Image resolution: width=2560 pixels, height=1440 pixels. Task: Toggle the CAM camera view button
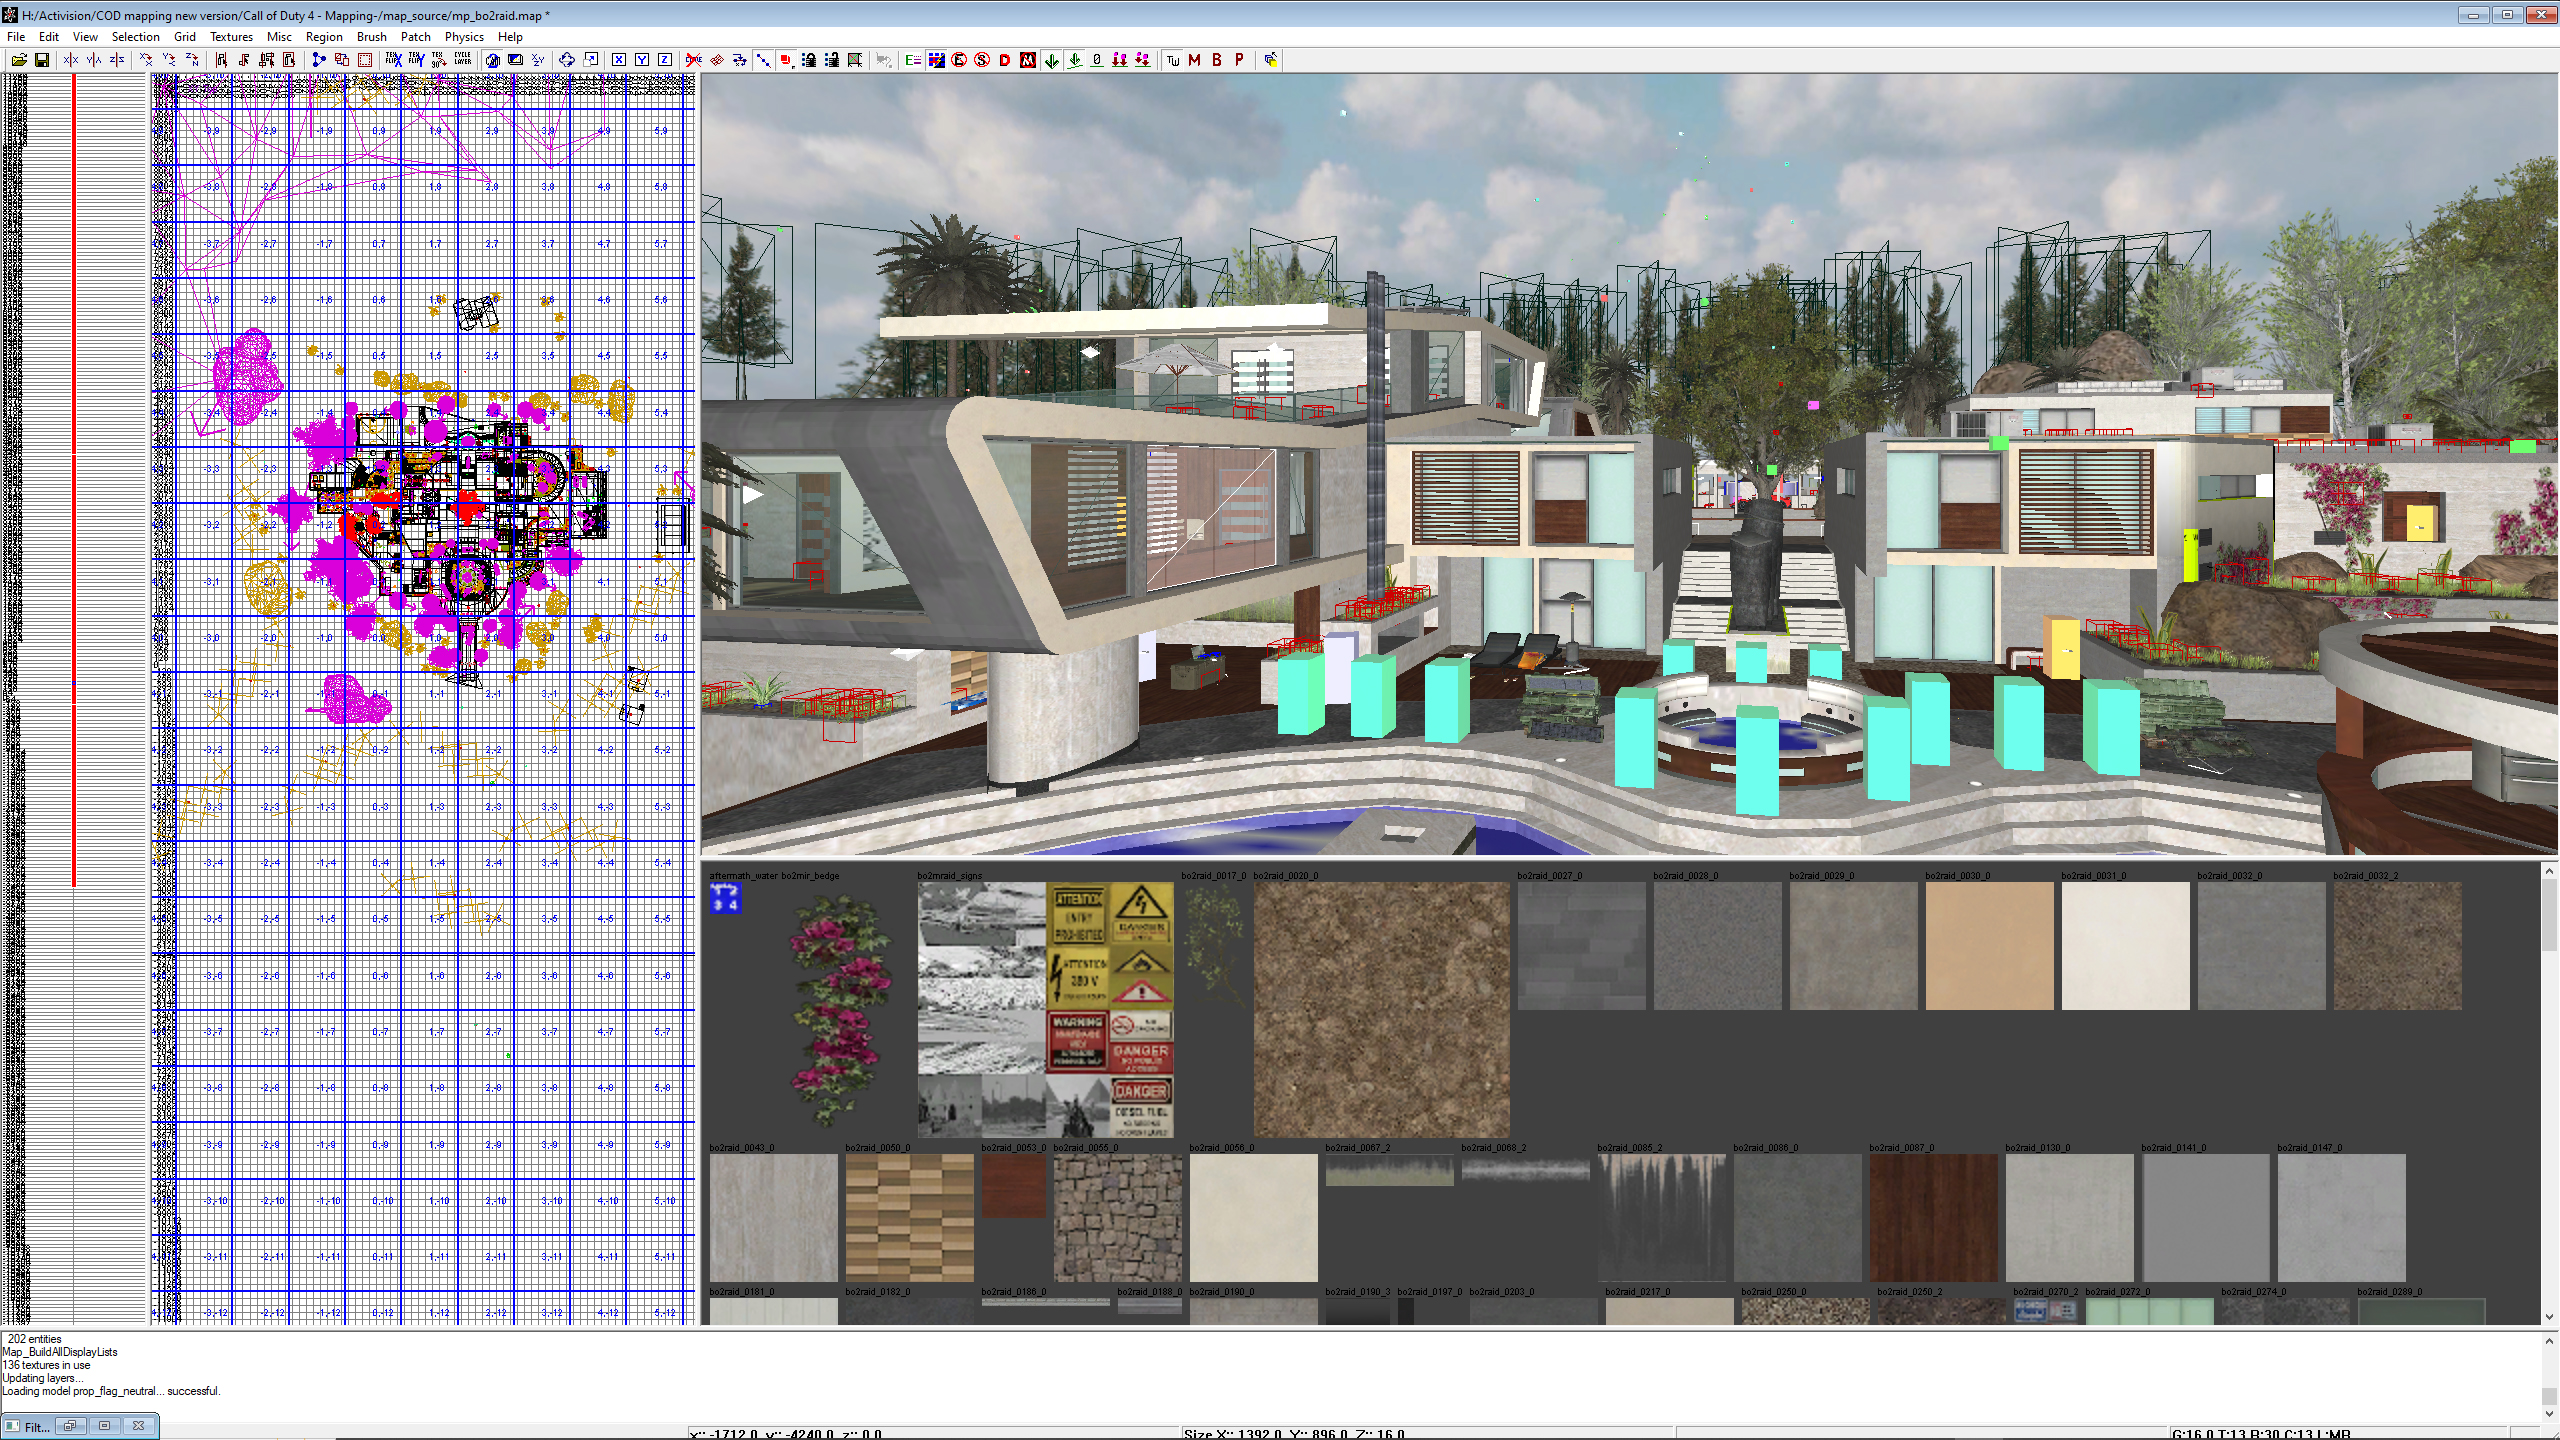click(492, 60)
